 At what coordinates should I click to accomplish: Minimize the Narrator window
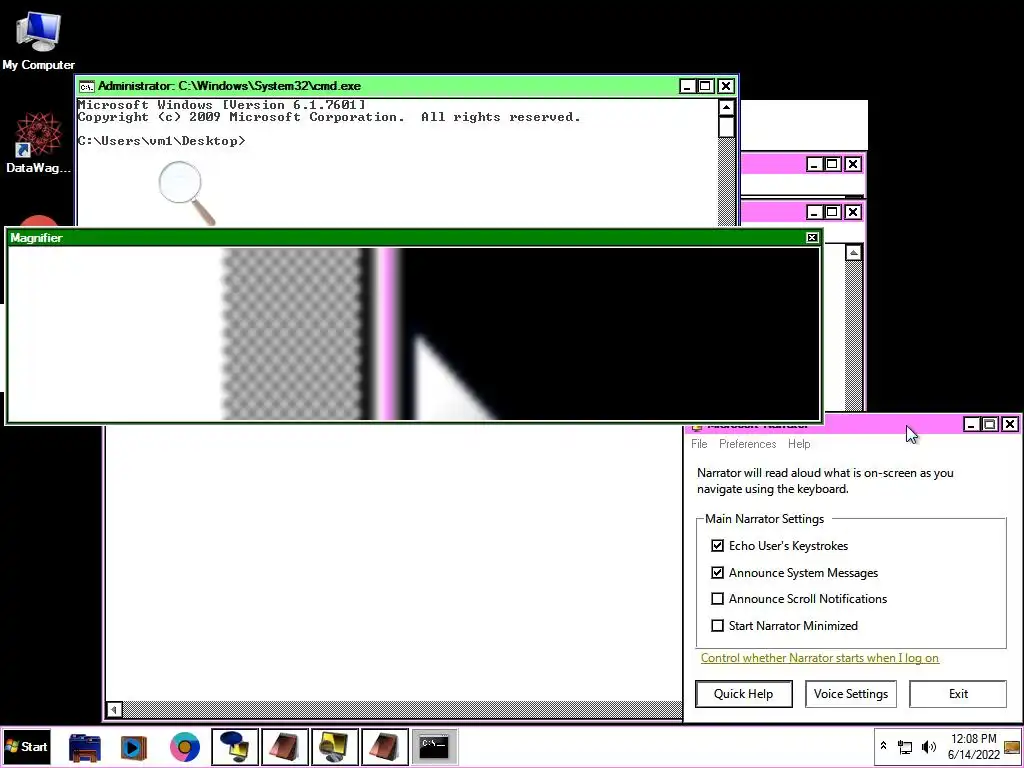(971, 424)
